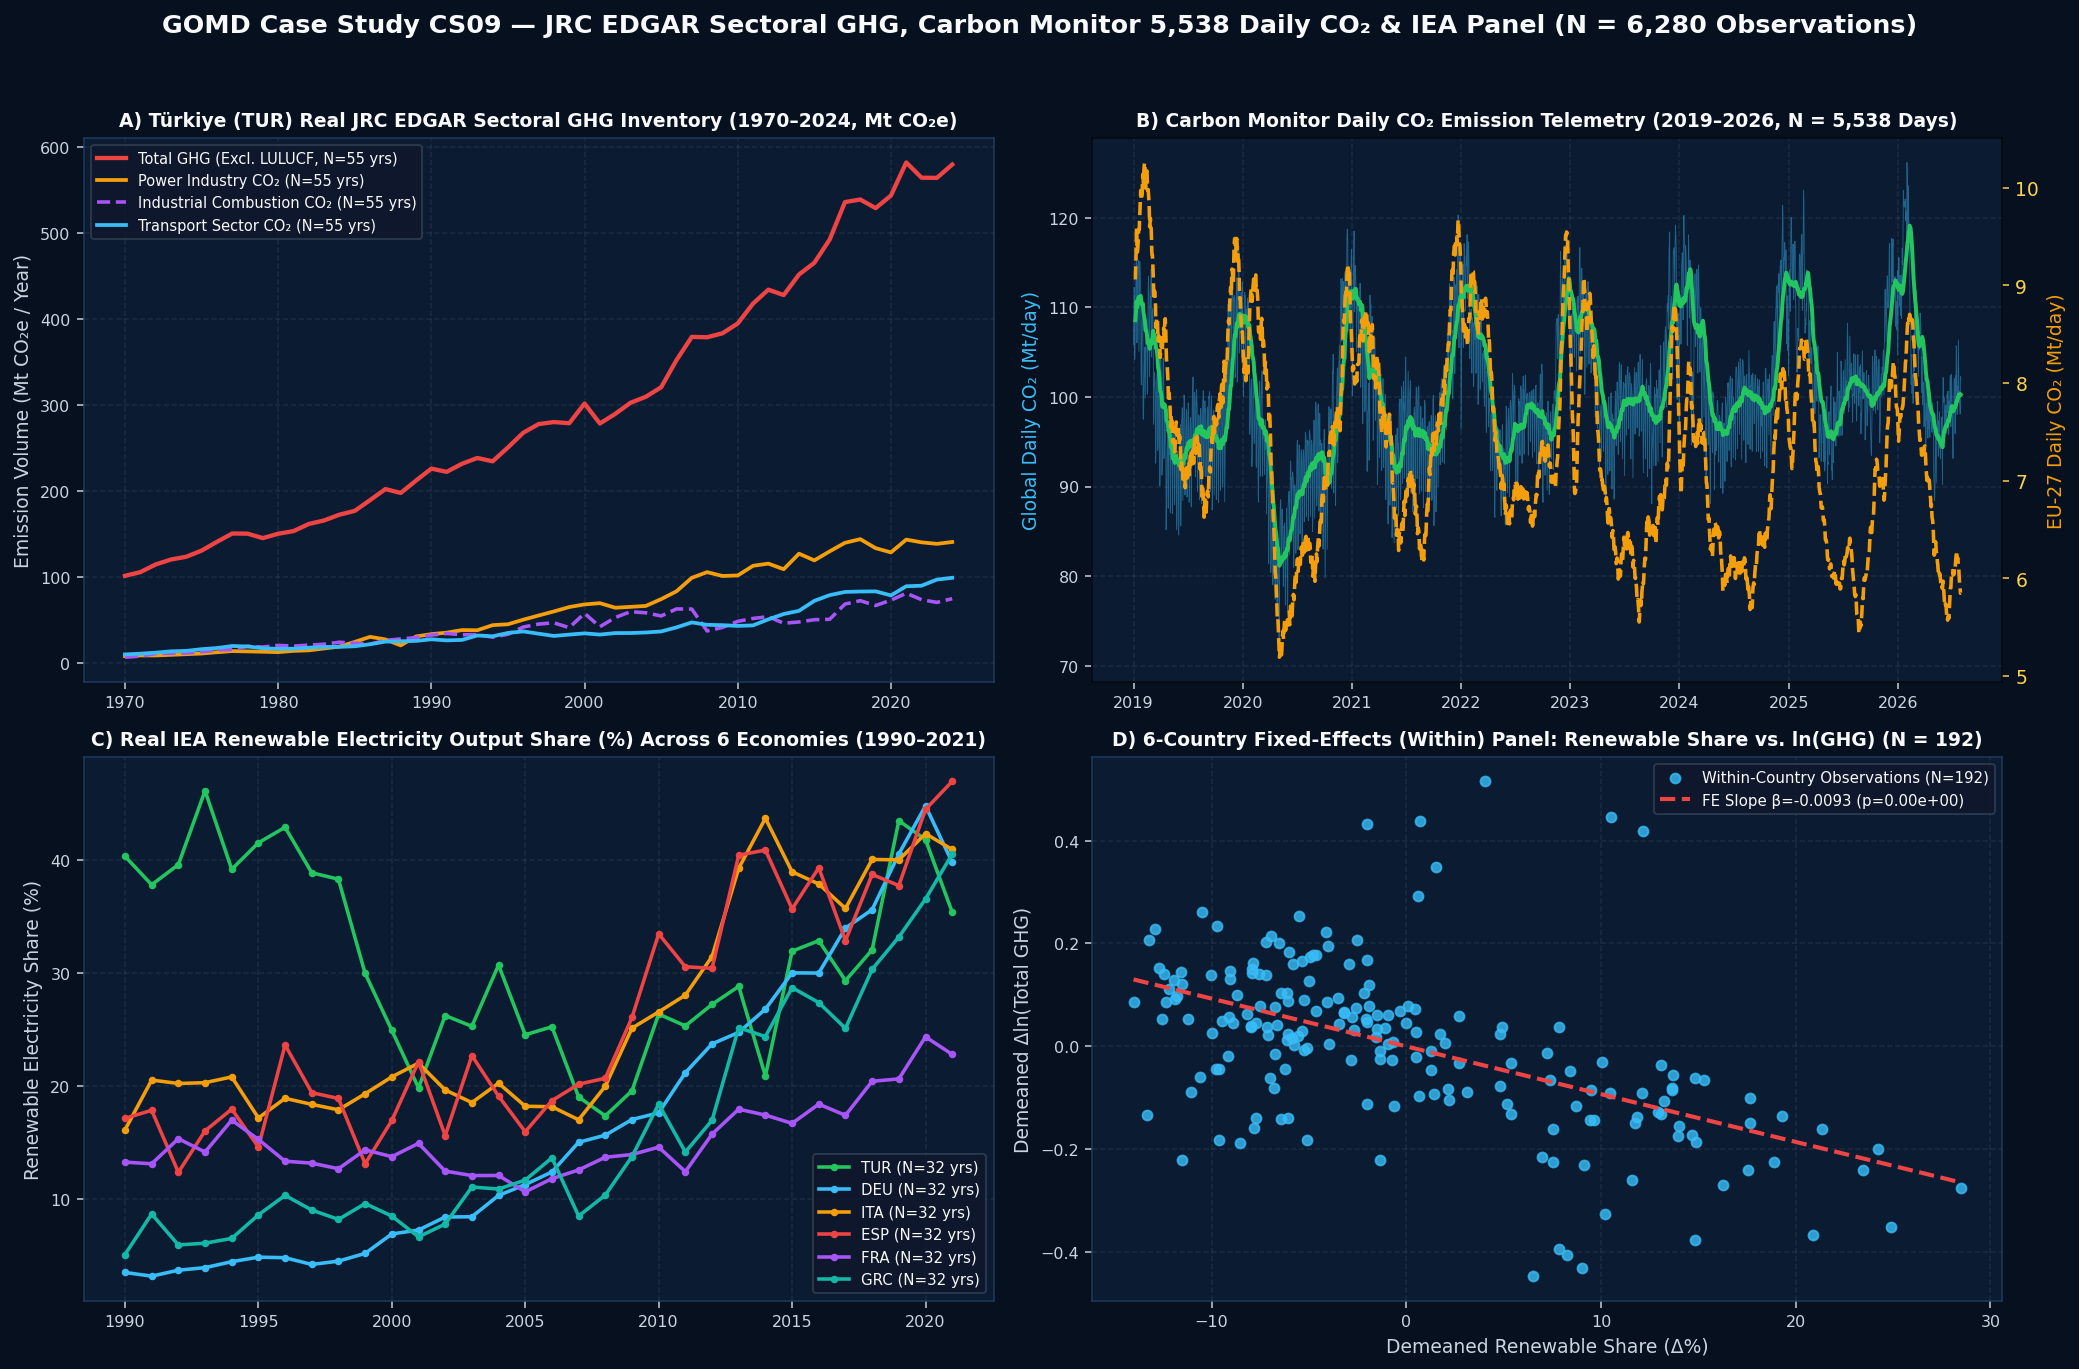Click panel D title 6-Country Fixed-Effects Panel
Screen dimensions: 2079x1369
(1546, 740)
